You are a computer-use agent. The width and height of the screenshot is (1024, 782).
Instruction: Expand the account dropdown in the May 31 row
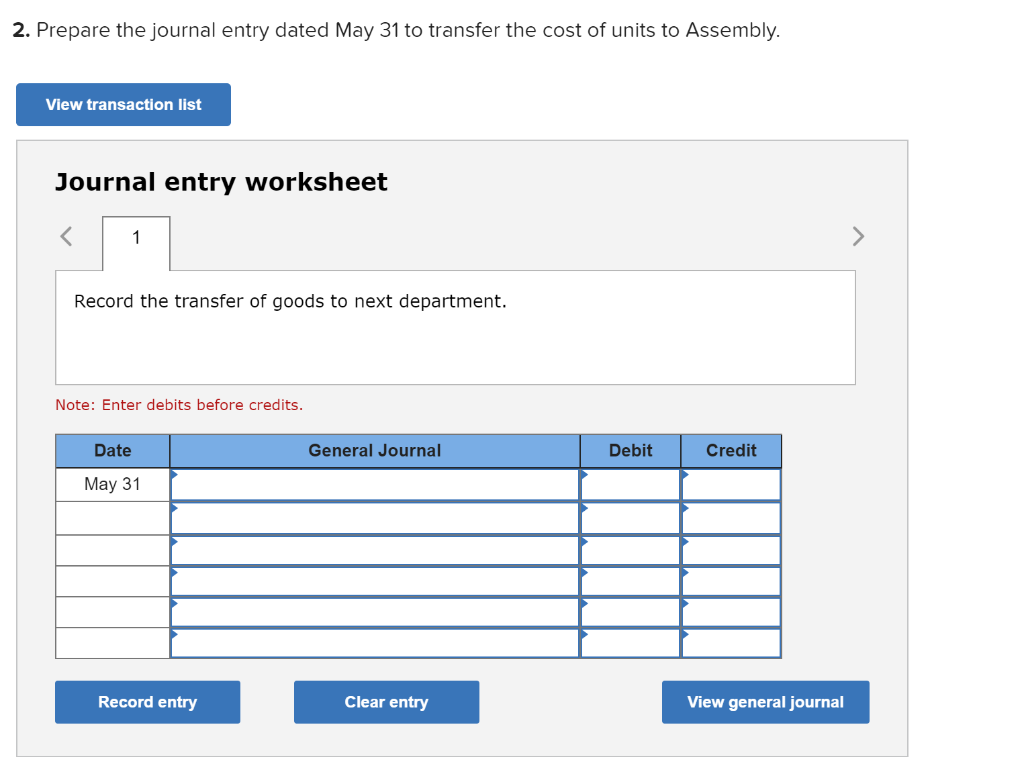click(177, 477)
